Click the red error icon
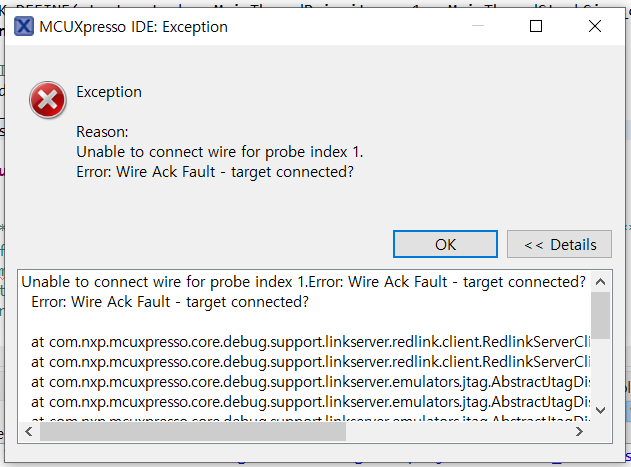Screen dimensions: 631x467 [48, 101]
